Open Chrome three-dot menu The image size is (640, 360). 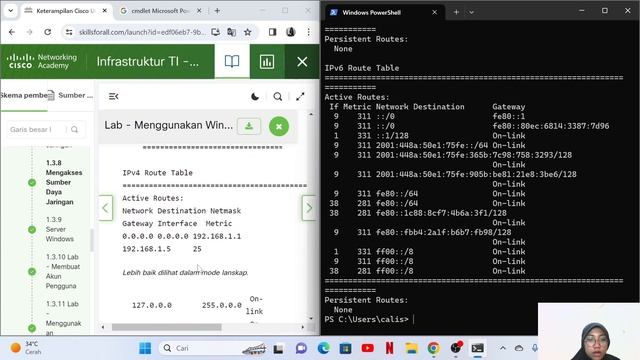(x=309, y=32)
